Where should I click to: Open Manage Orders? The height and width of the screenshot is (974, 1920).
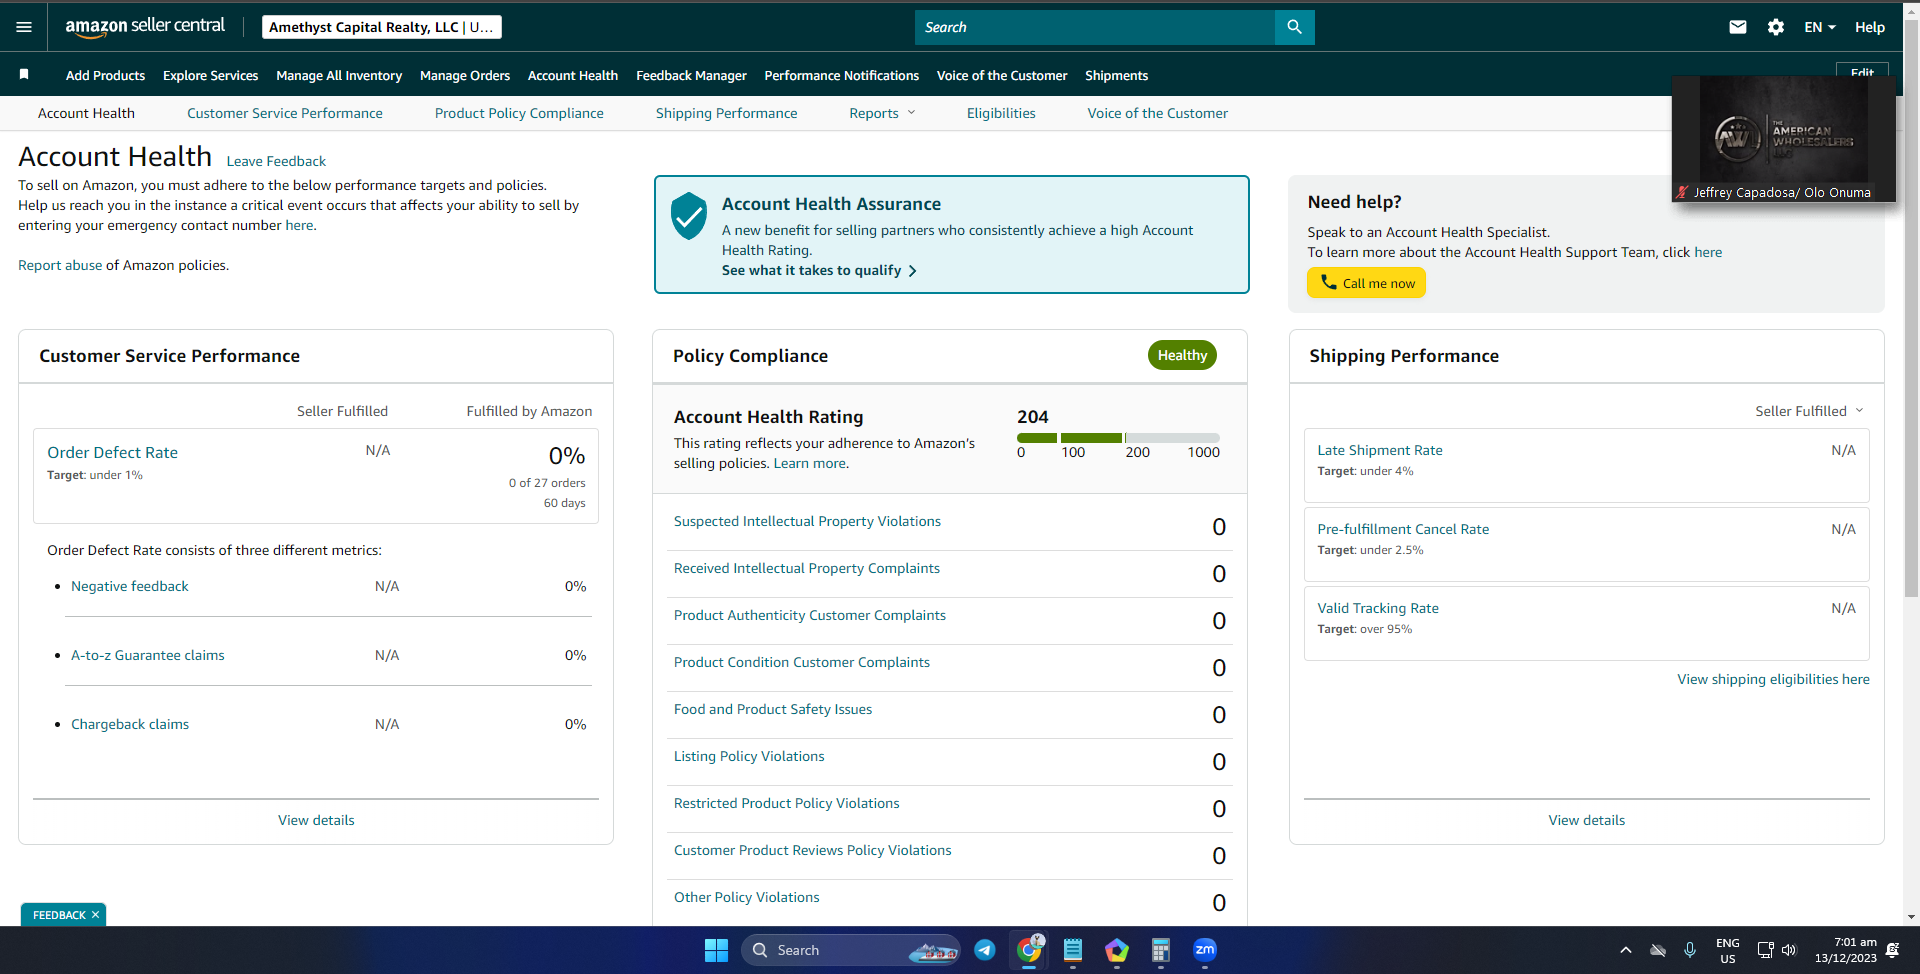click(x=465, y=75)
